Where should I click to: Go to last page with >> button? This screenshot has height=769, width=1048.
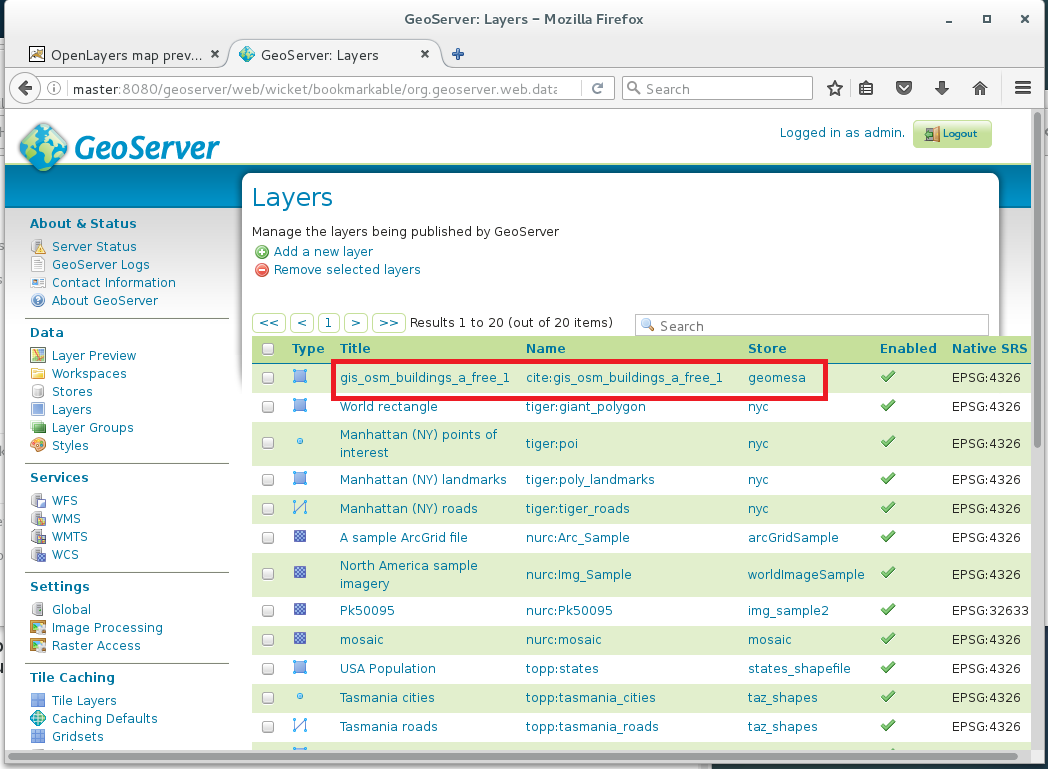tap(389, 323)
